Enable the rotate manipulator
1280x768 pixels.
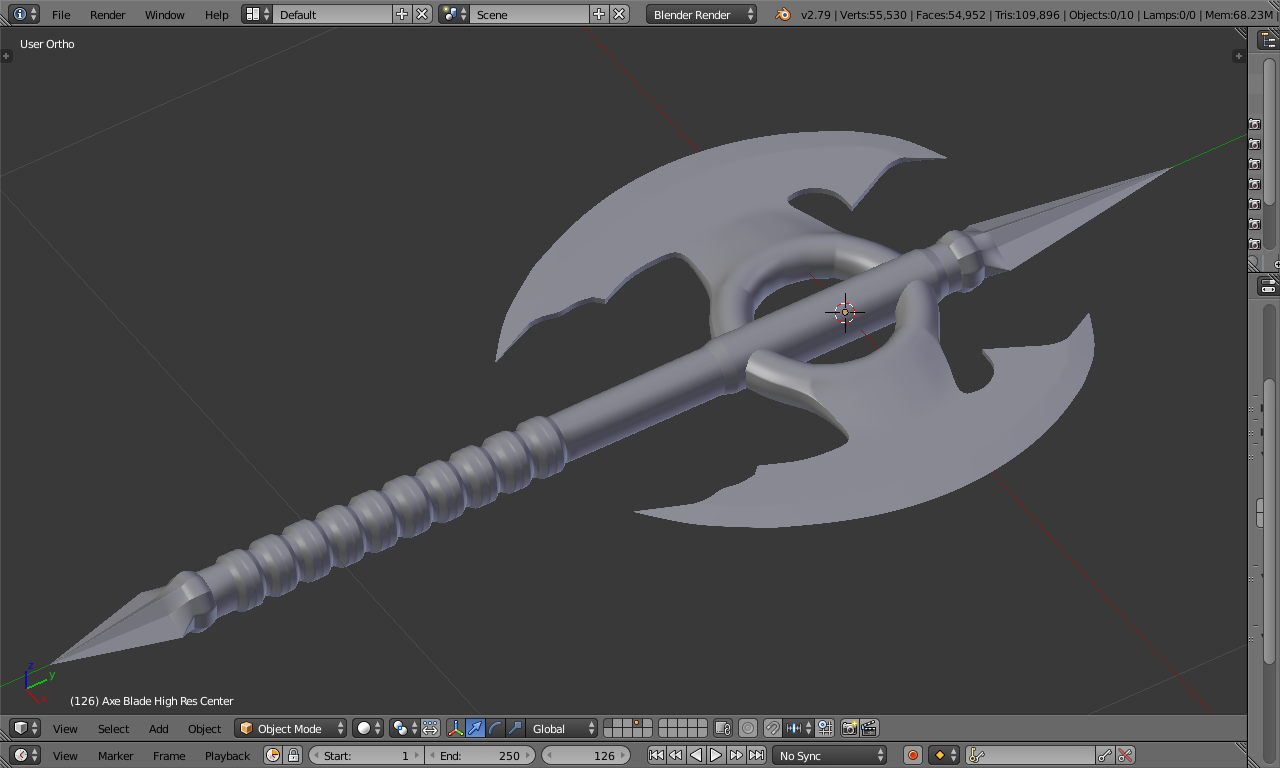tap(496, 728)
